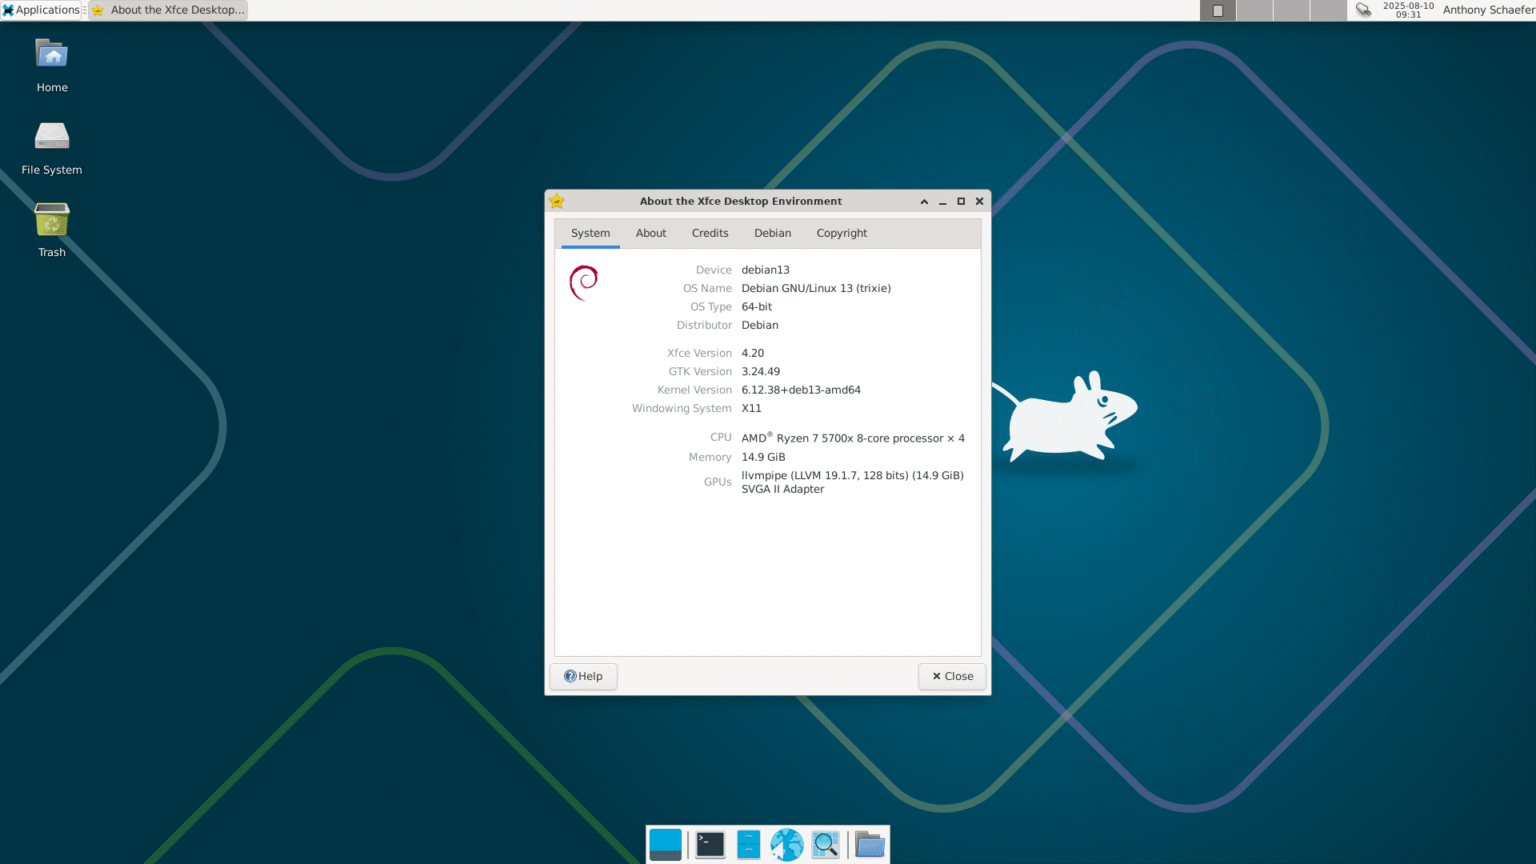Open the Web Browser from the dock
Screen dimensions: 1536x864
pos(787,845)
